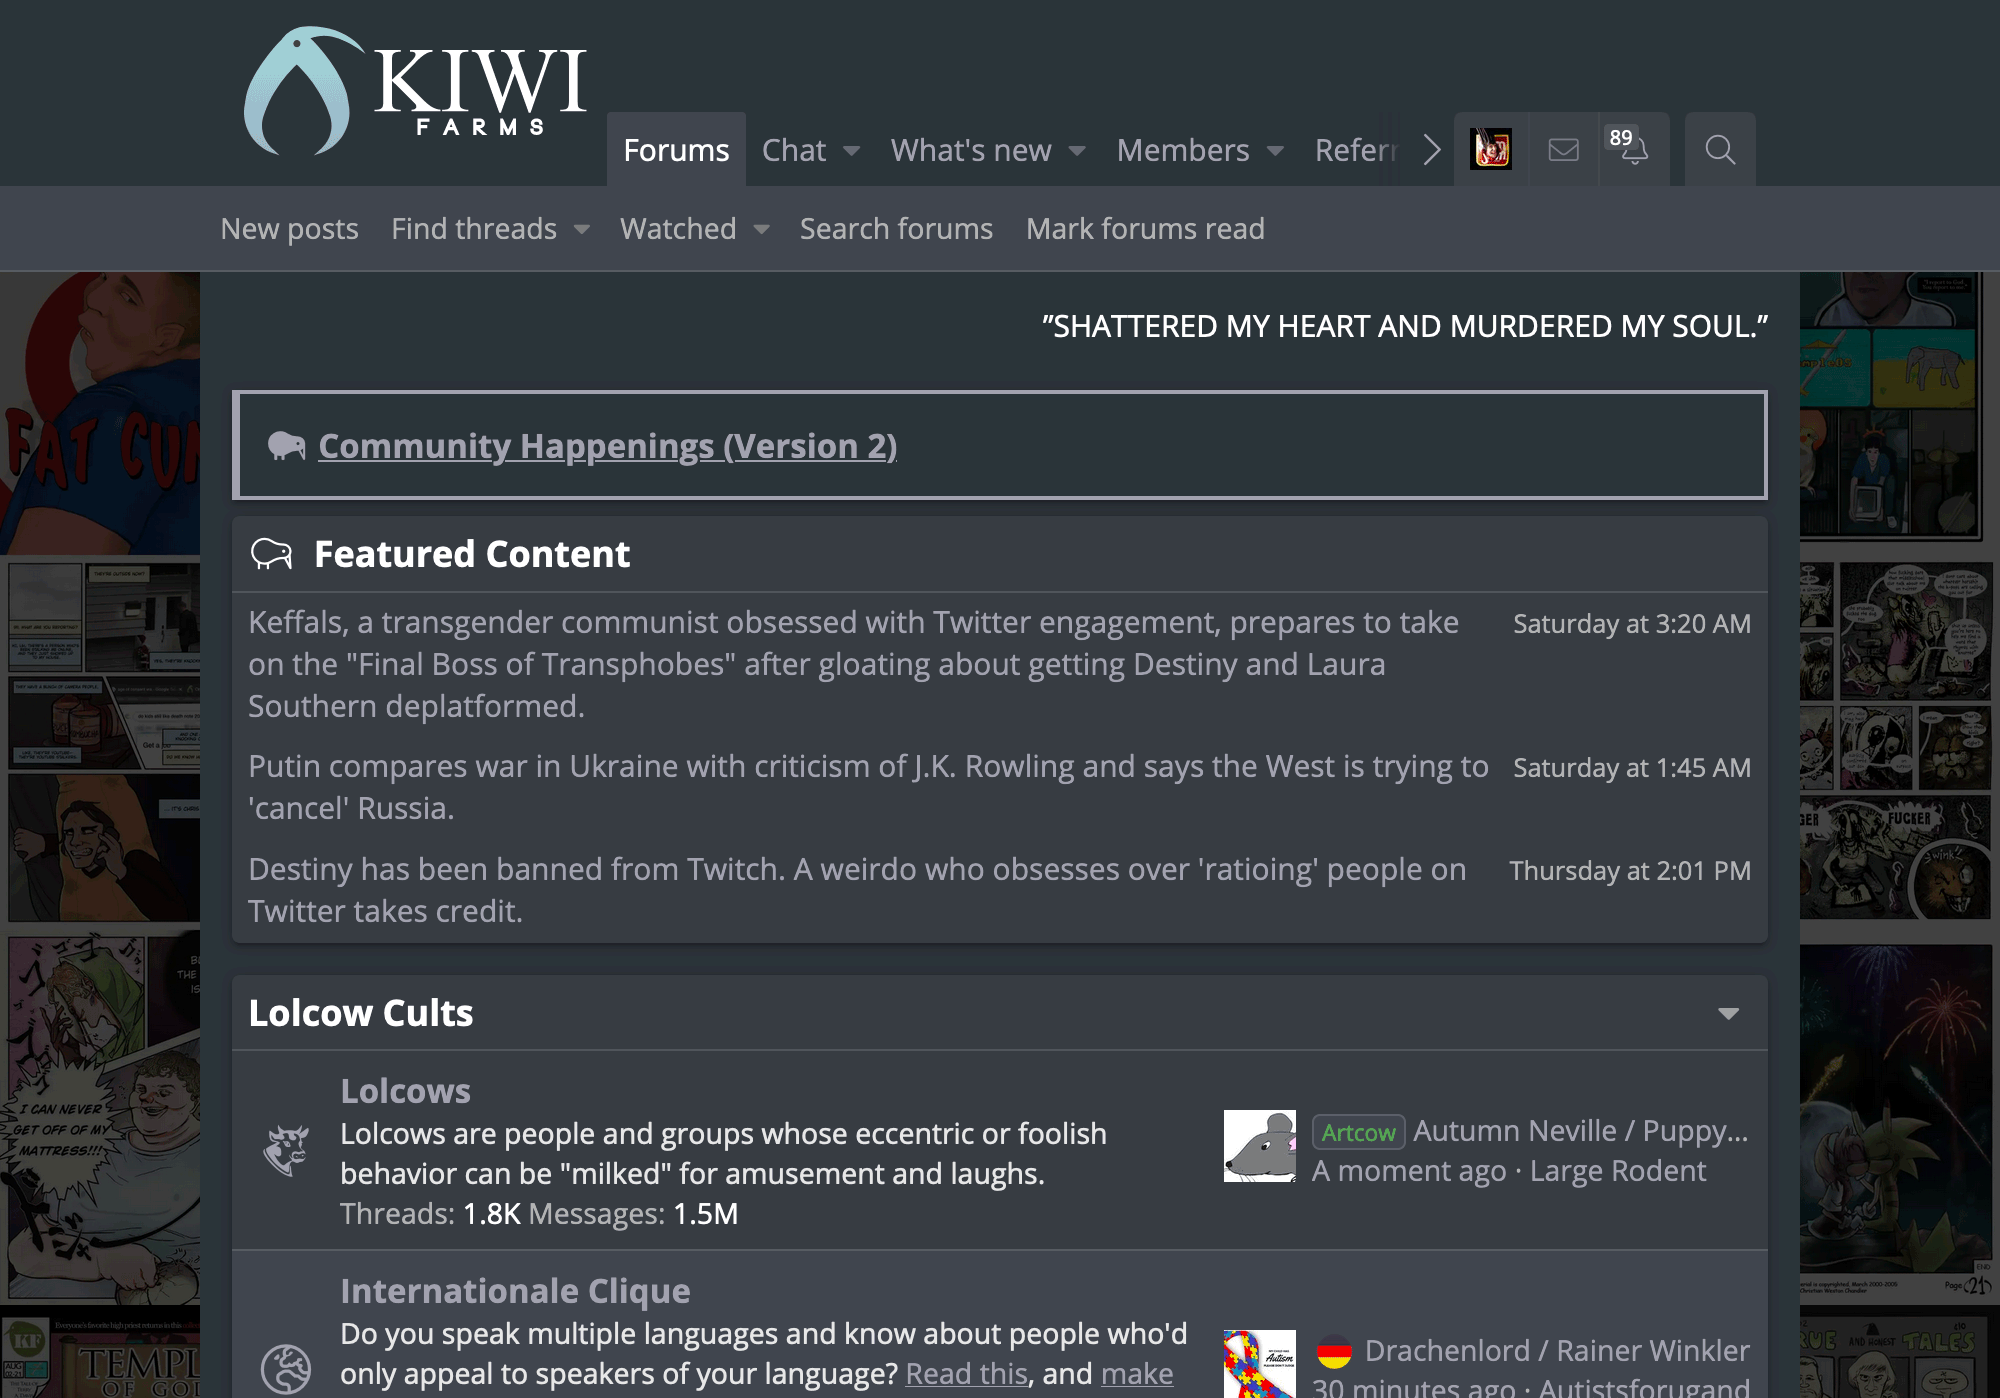This screenshot has width=2000, height=1398.
Task: Click Mark forums read
Action: click(1145, 229)
